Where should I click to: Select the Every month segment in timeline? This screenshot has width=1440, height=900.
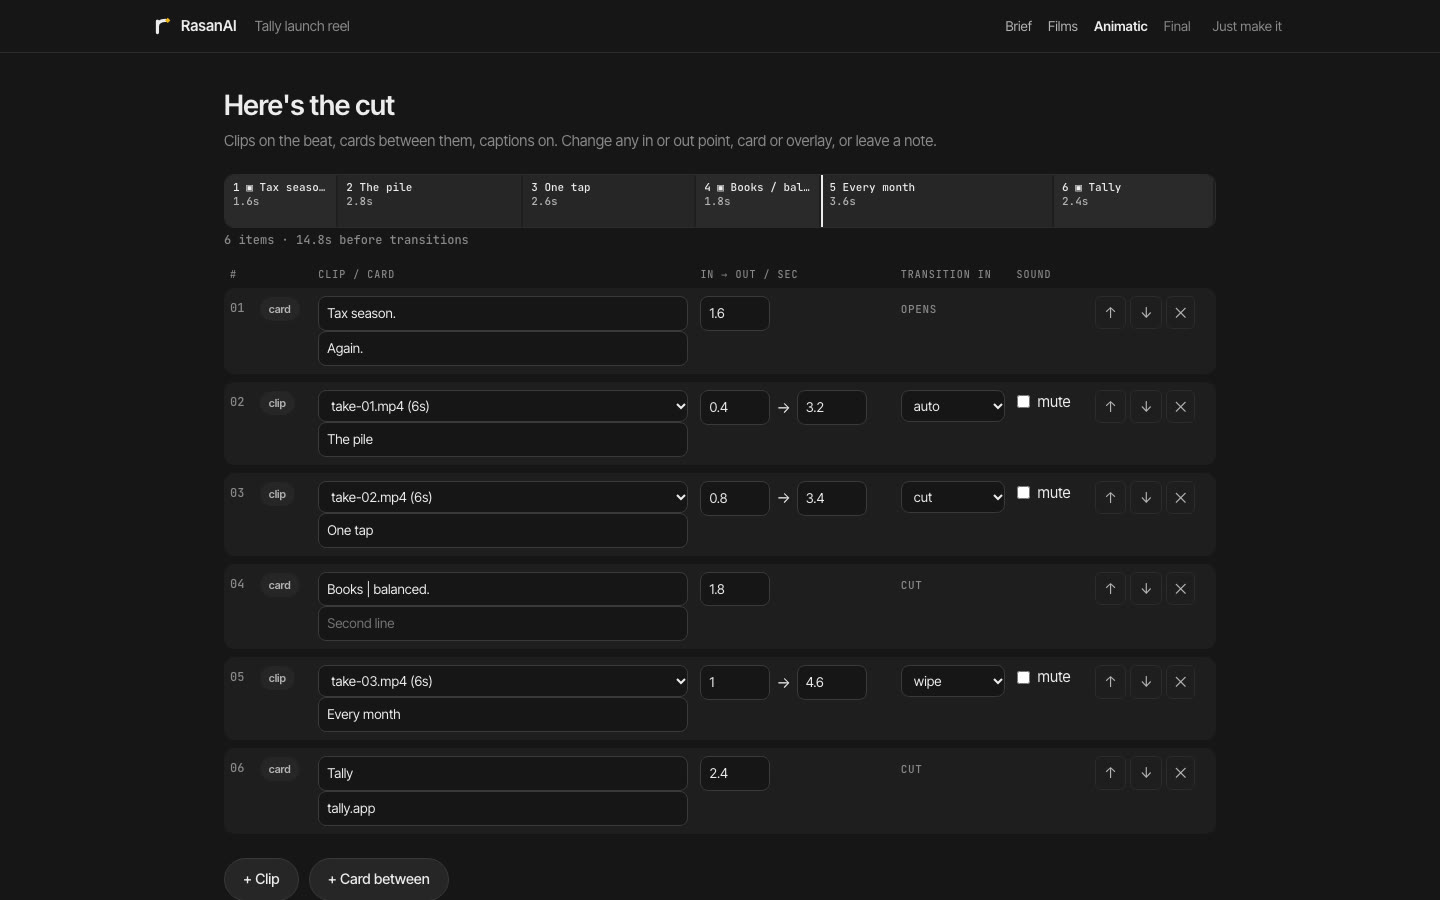(x=937, y=201)
